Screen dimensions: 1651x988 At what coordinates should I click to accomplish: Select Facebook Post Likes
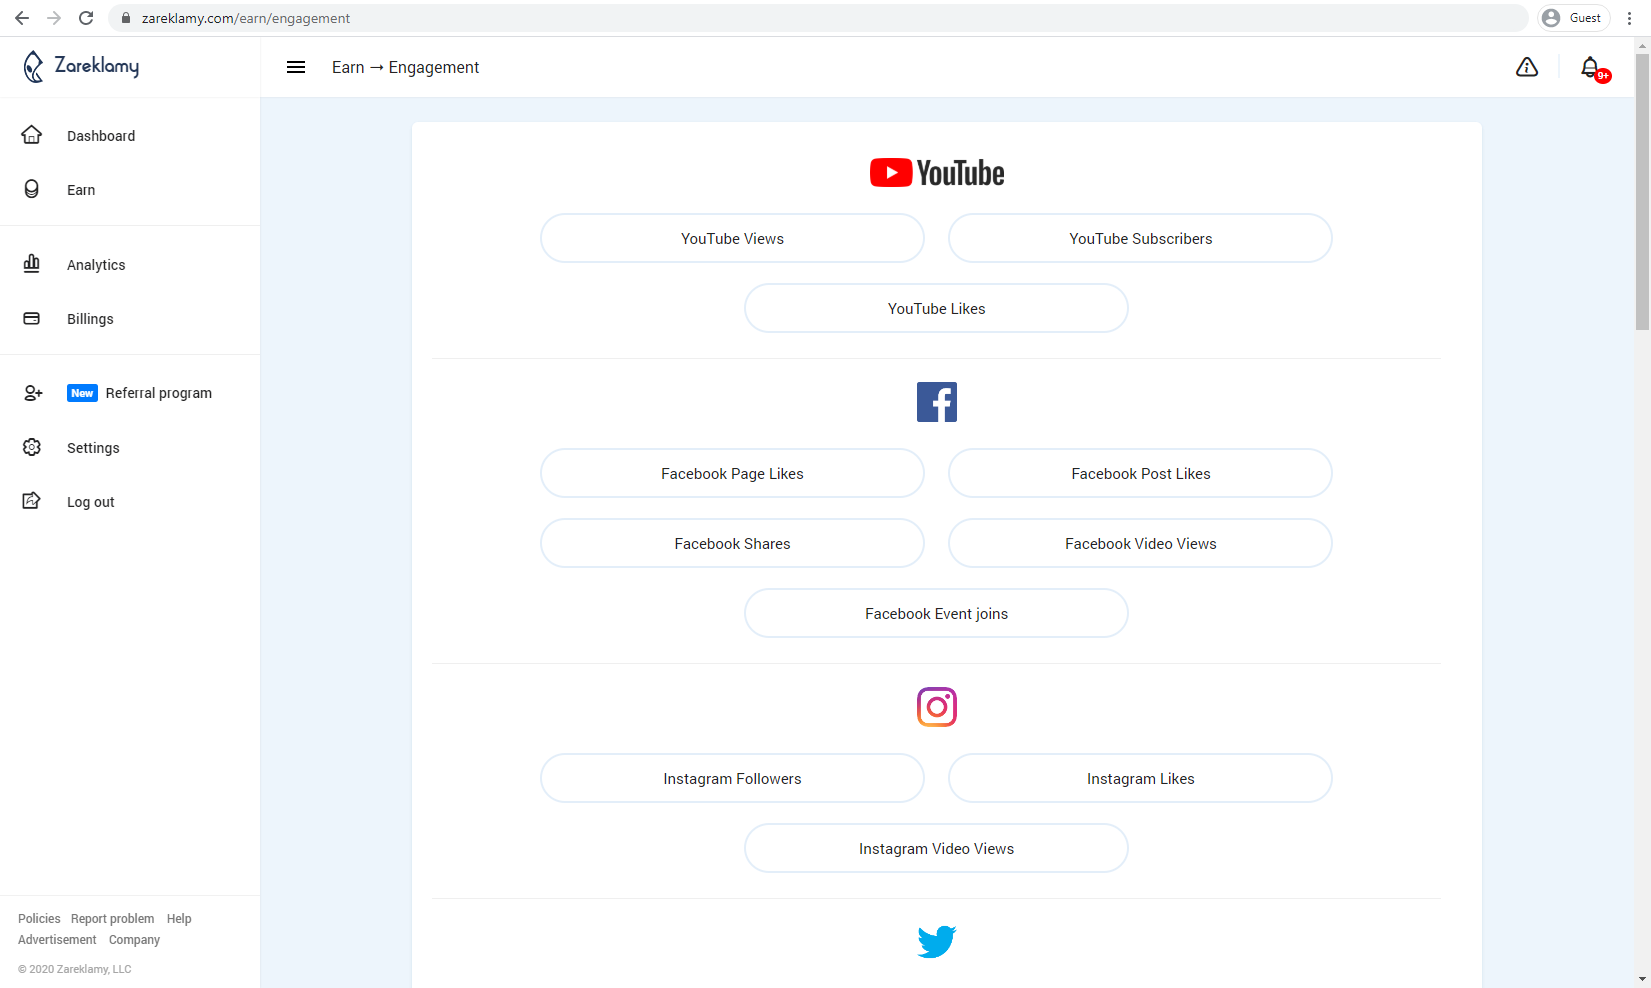(x=1140, y=473)
